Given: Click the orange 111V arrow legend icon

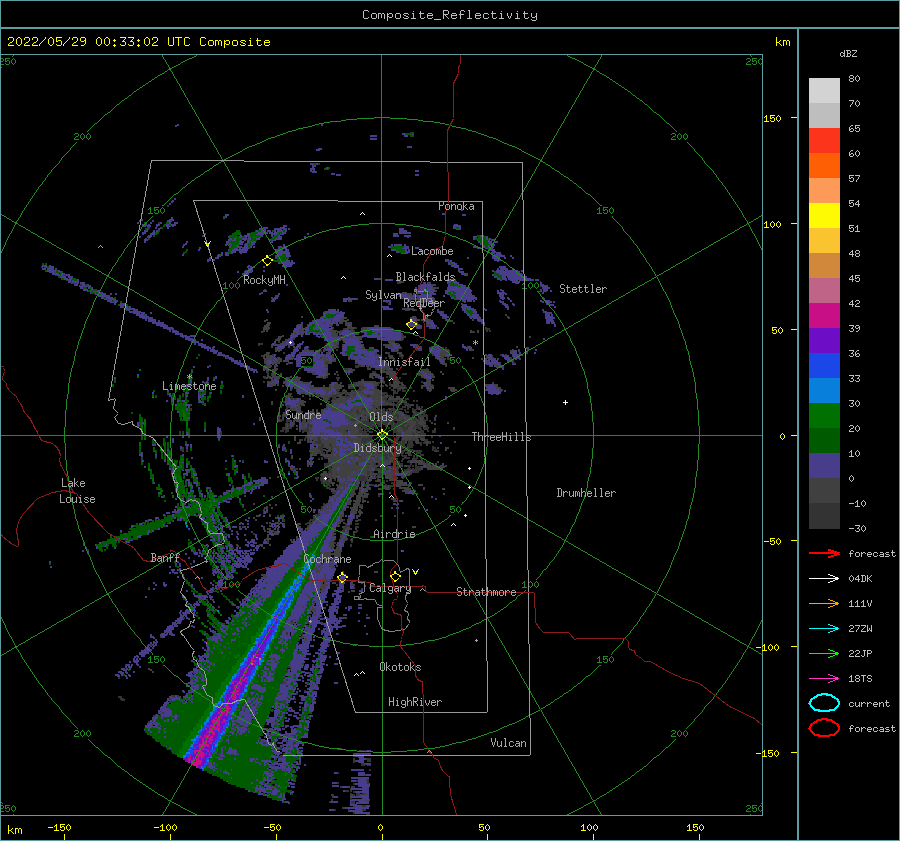Looking at the screenshot, I should pyautogui.click(x=824, y=603).
